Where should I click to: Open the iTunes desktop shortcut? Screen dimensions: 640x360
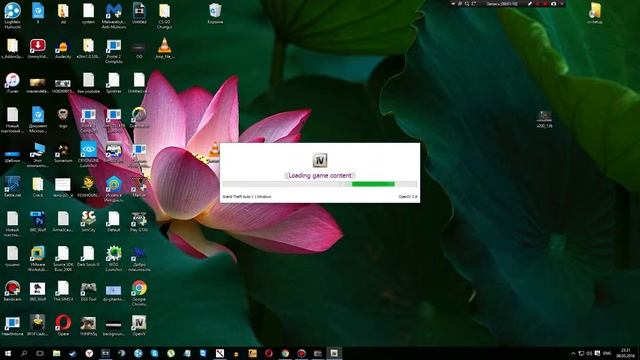coord(12,83)
